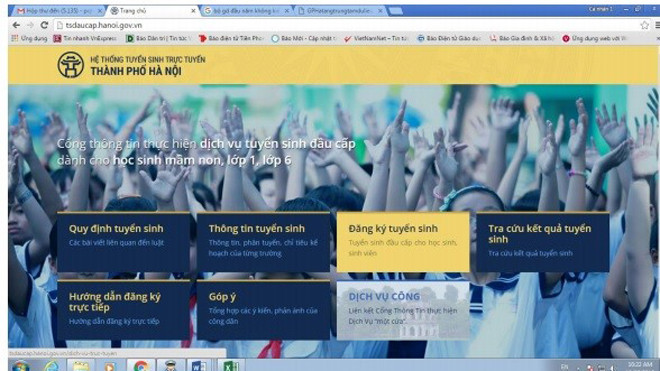Open the media player taskbar icon
The height and width of the screenshot is (371, 660).
109,366
